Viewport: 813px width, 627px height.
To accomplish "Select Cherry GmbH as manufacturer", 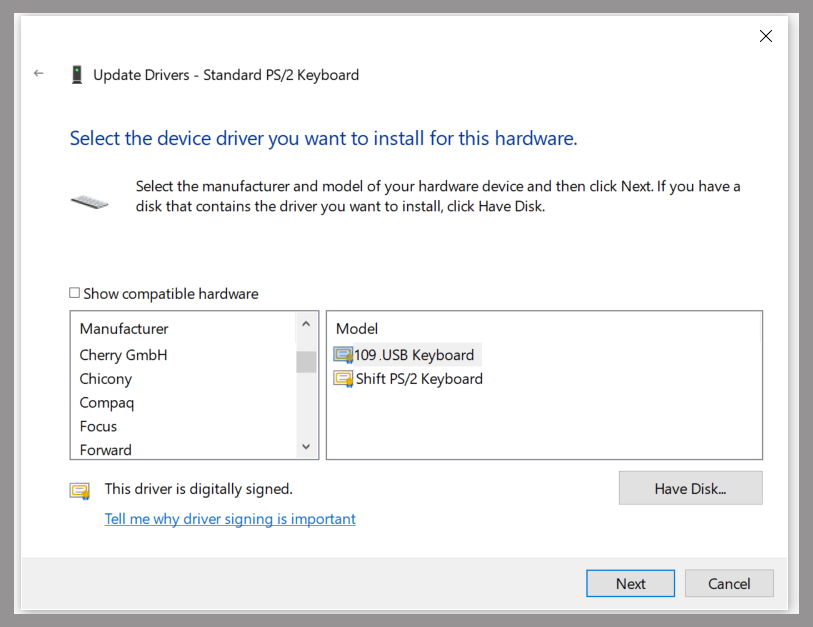I will coord(123,354).
